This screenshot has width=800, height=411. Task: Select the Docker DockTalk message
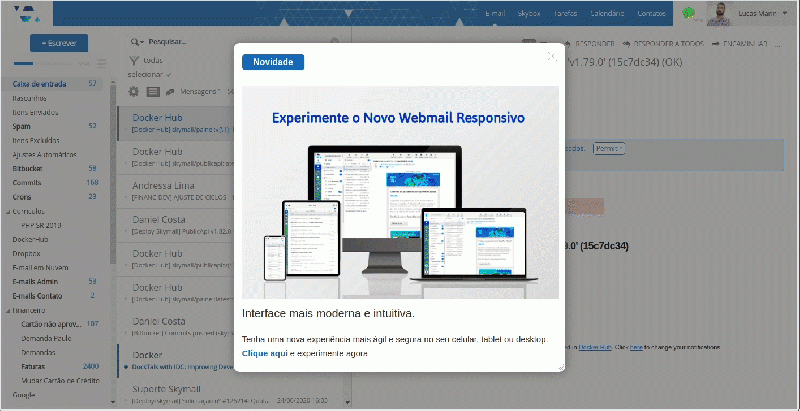click(176, 360)
